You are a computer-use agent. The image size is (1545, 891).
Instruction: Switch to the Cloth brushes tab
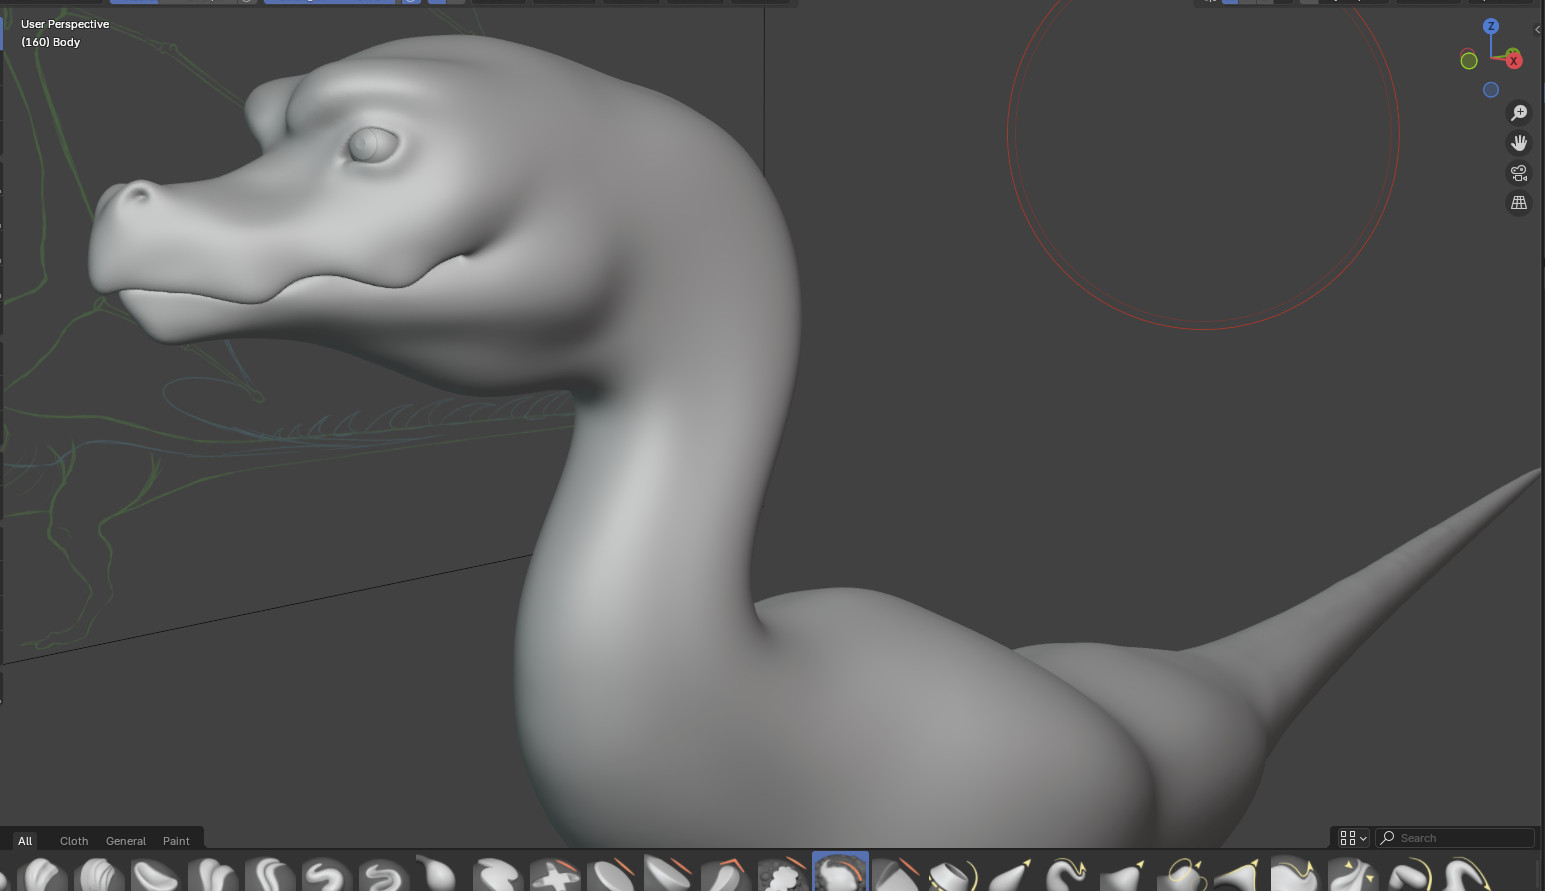74,841
